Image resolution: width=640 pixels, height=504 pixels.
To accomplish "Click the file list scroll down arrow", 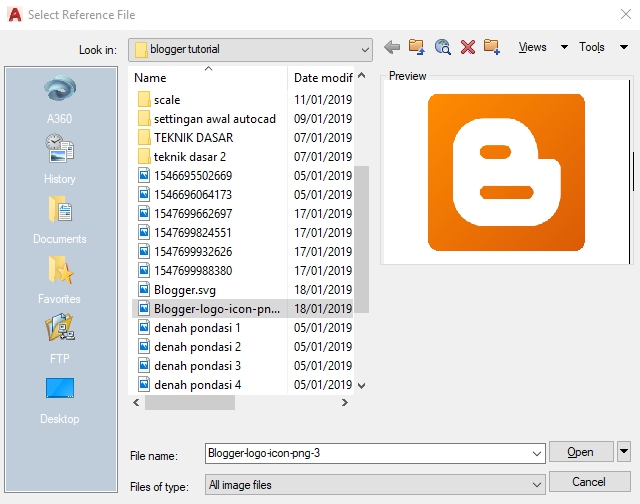I will tap(362, 385).
